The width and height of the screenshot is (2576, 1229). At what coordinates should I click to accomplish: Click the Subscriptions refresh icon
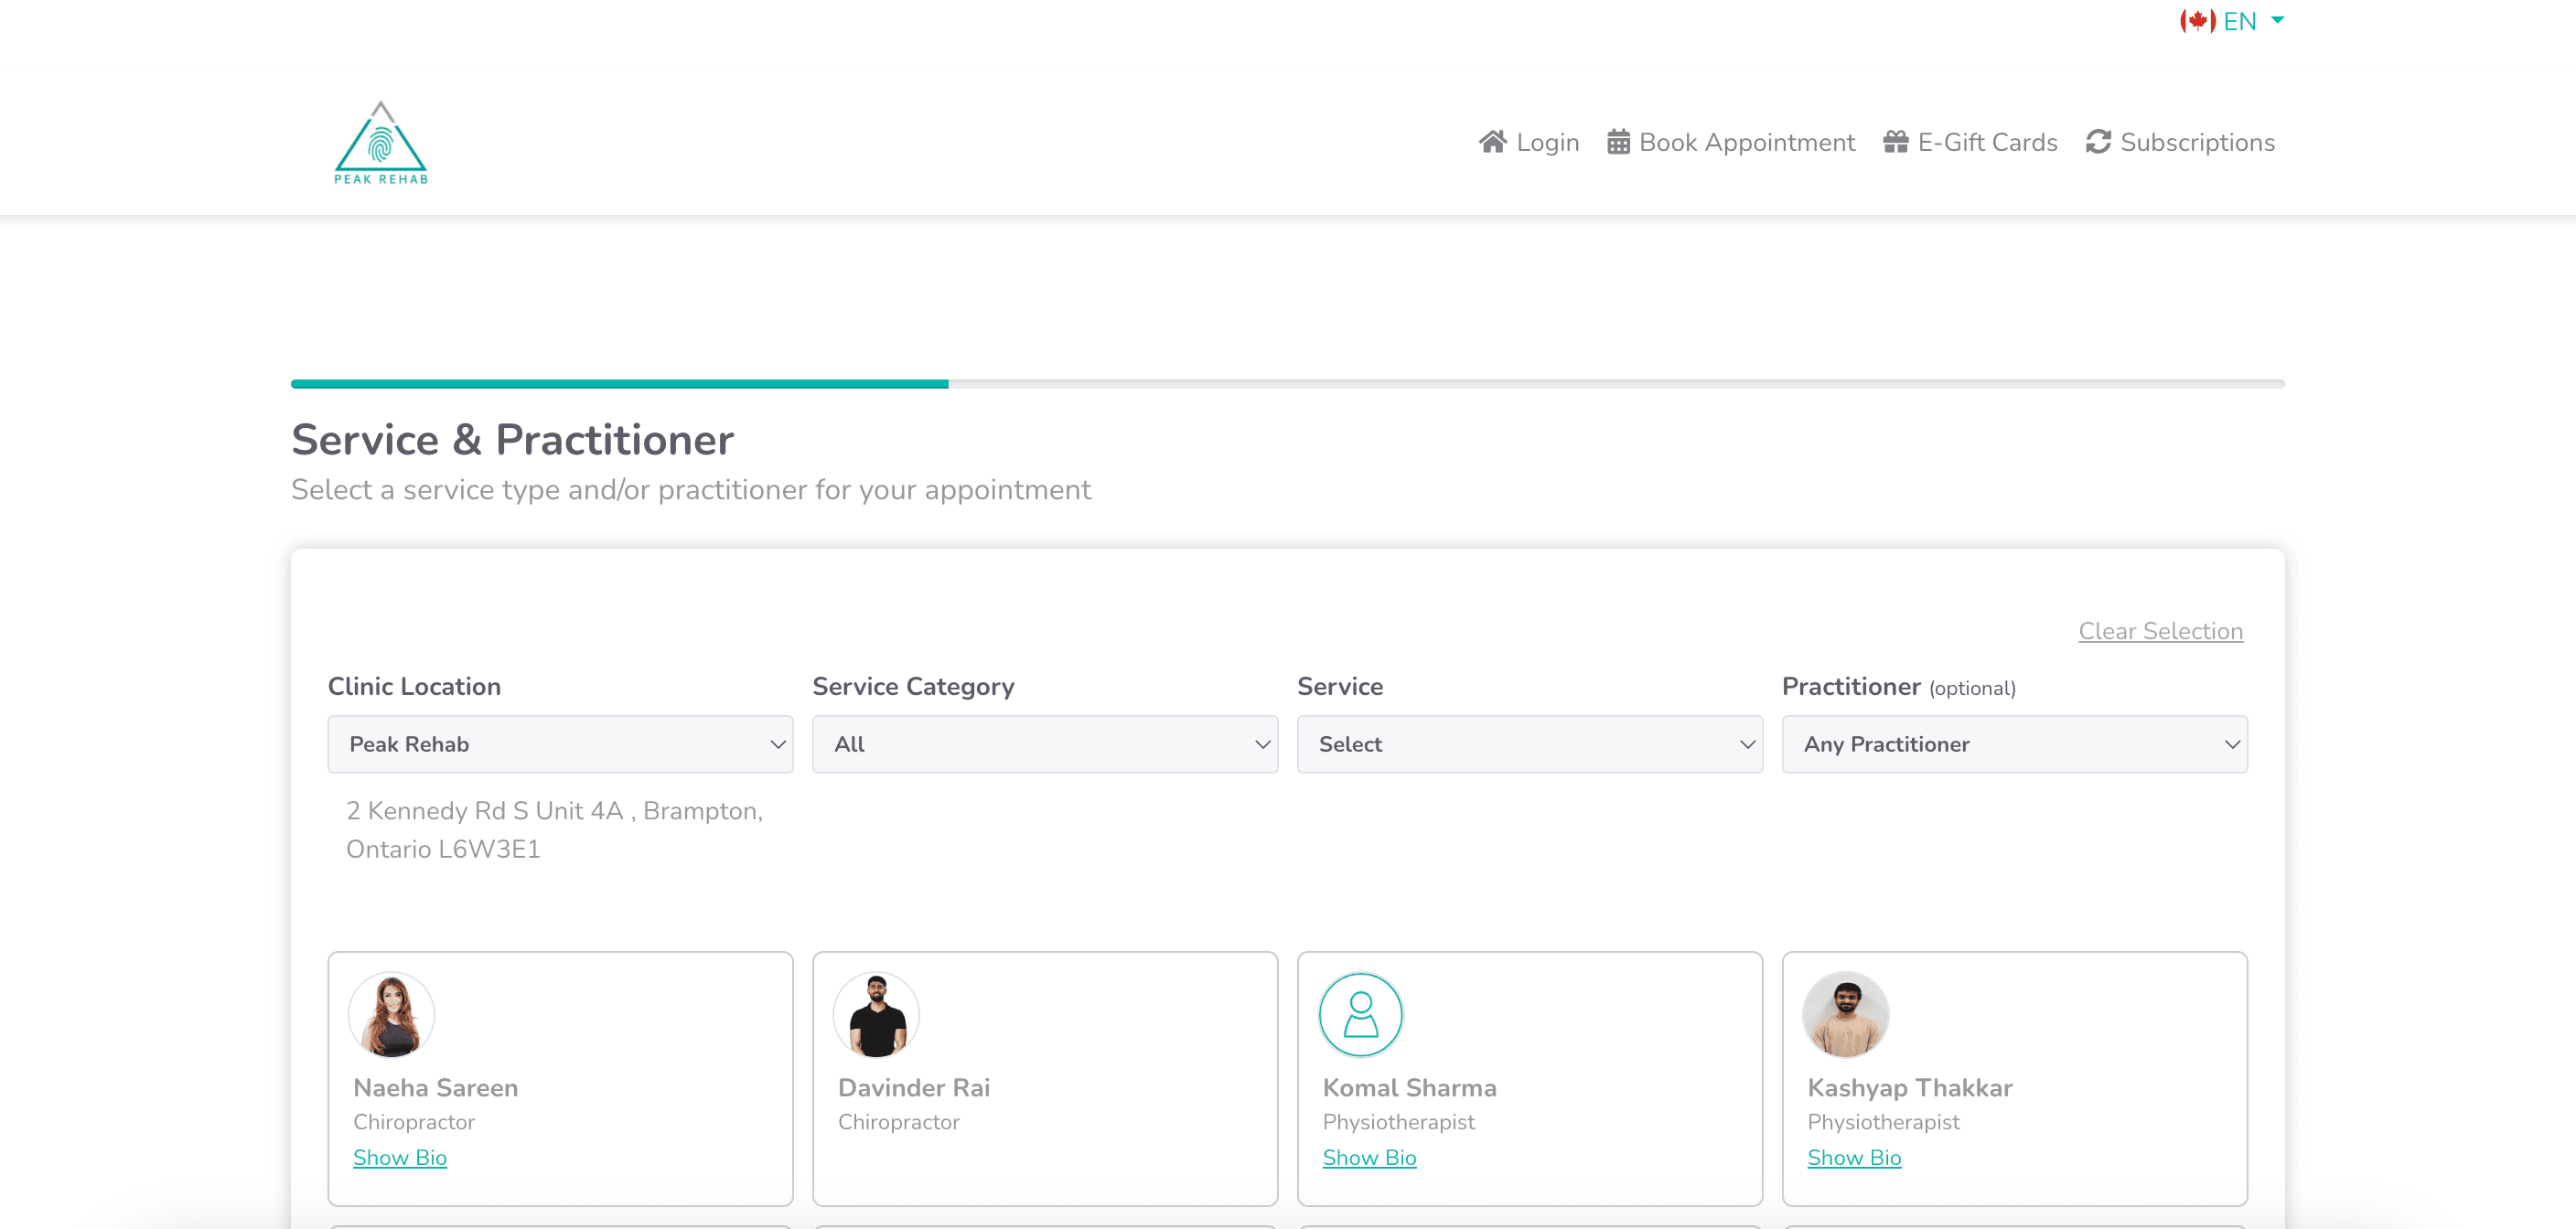tap(2098, 142)
